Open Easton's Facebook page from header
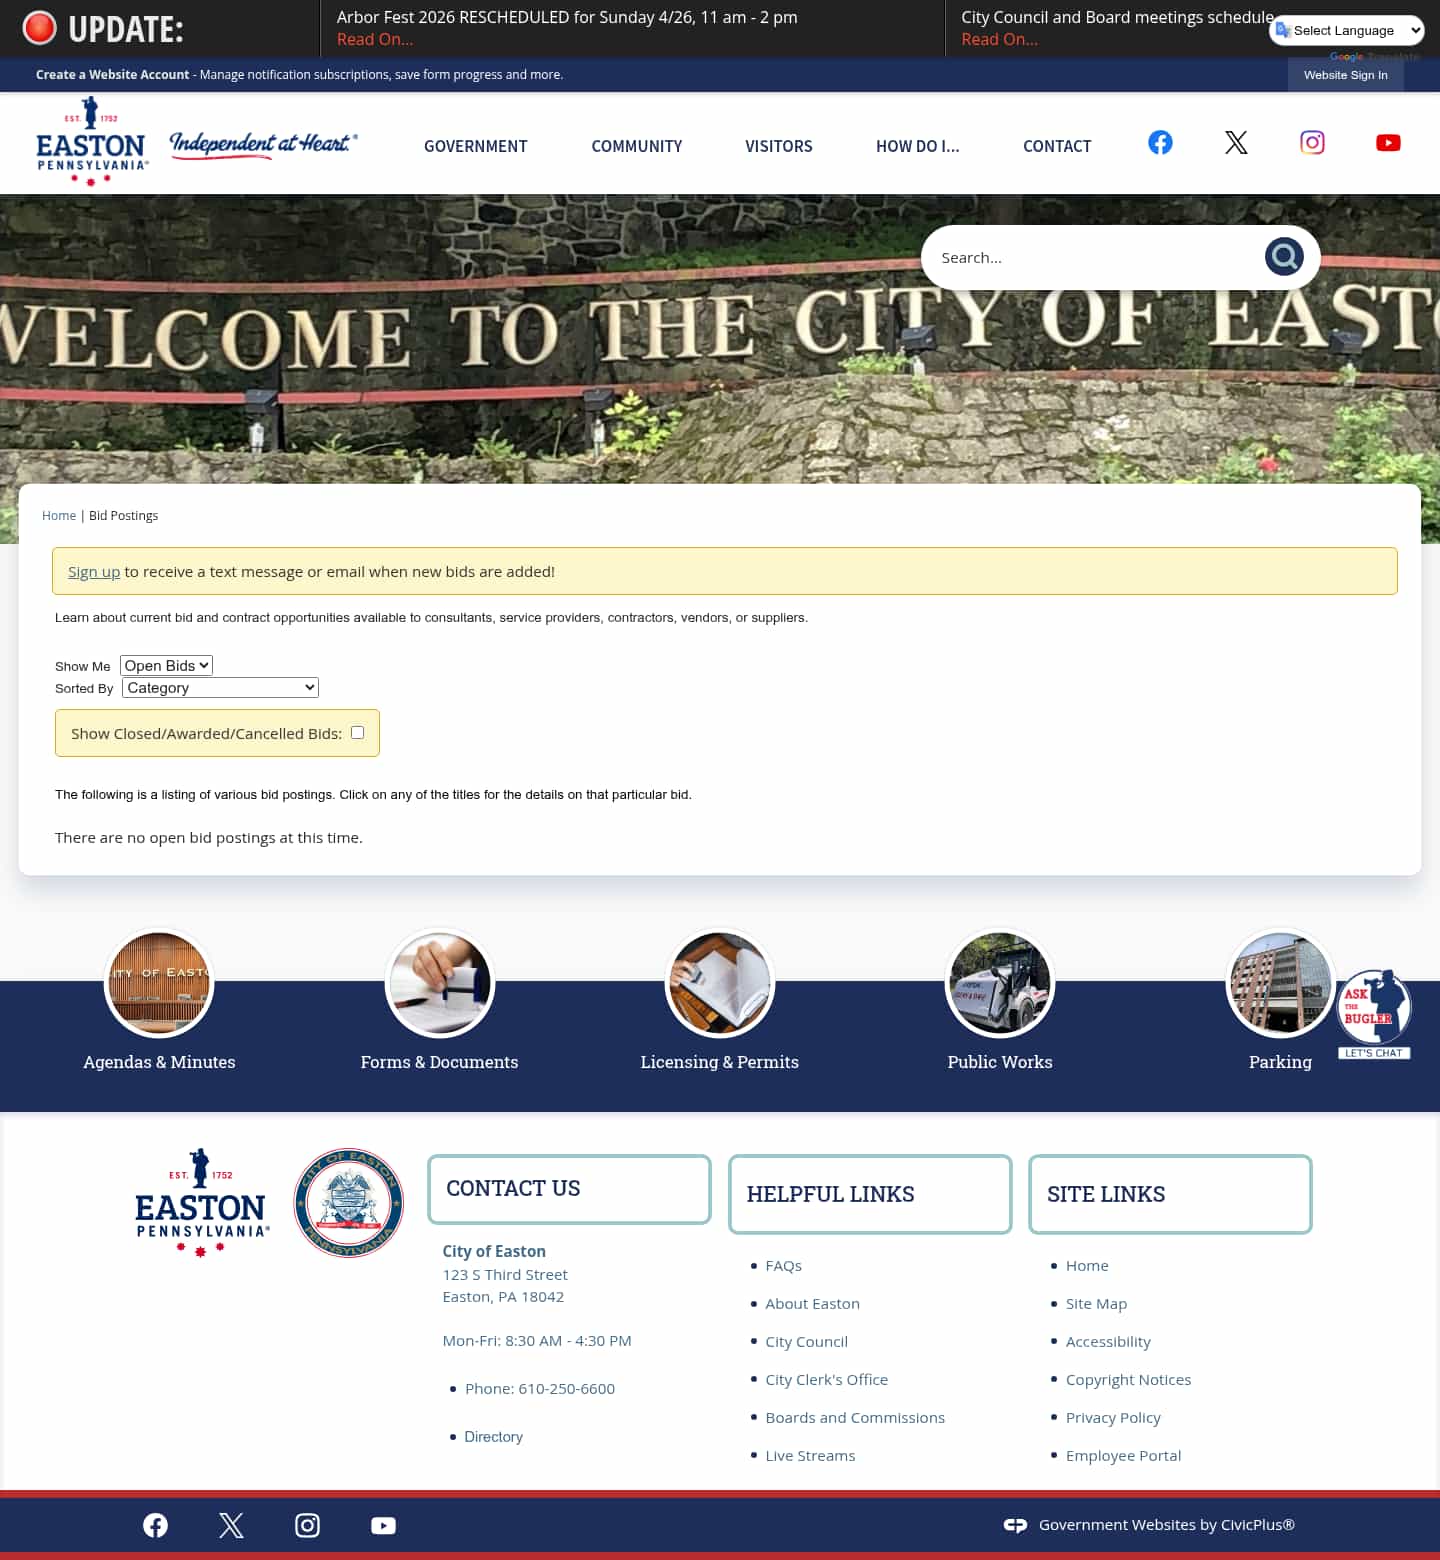Screen dimensions: 1440x1560 click(x=1159, y=143)
